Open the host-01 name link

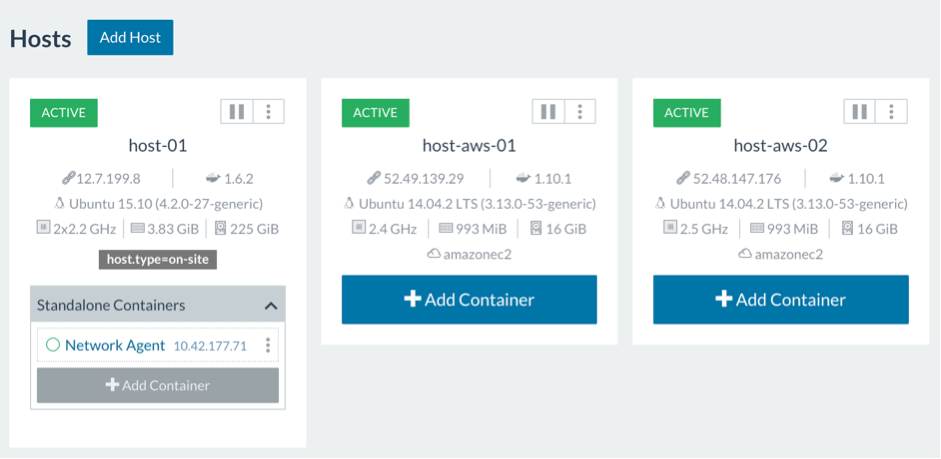point(158,146)
